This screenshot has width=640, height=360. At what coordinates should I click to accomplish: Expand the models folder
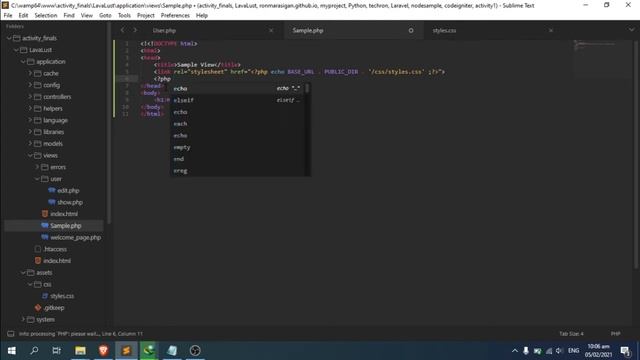(30, 144)
